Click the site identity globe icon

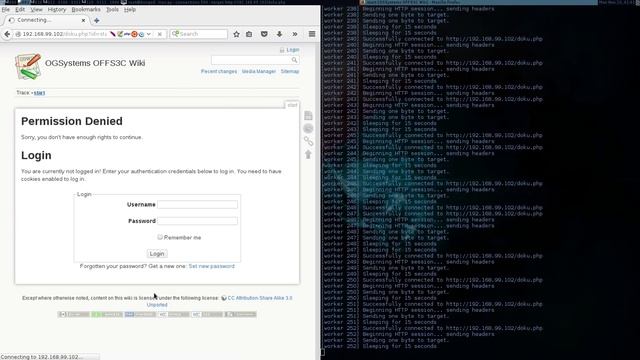[x=18, y=34]
